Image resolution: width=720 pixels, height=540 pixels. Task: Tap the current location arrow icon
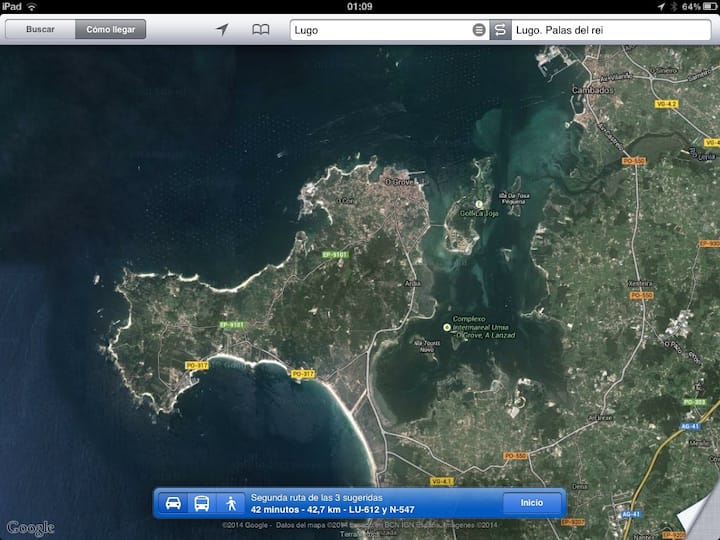tap(222, 30)
